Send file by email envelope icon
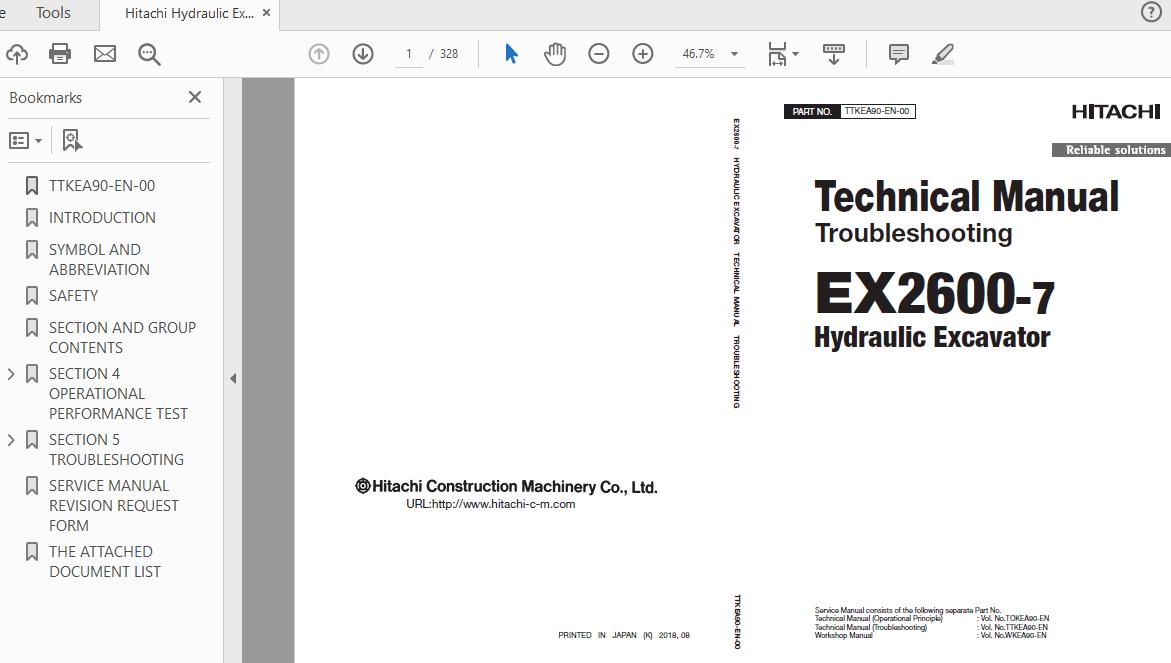The height and width of the screenshot is (663, 1171). pyautogui.click(x=105, y=54)
